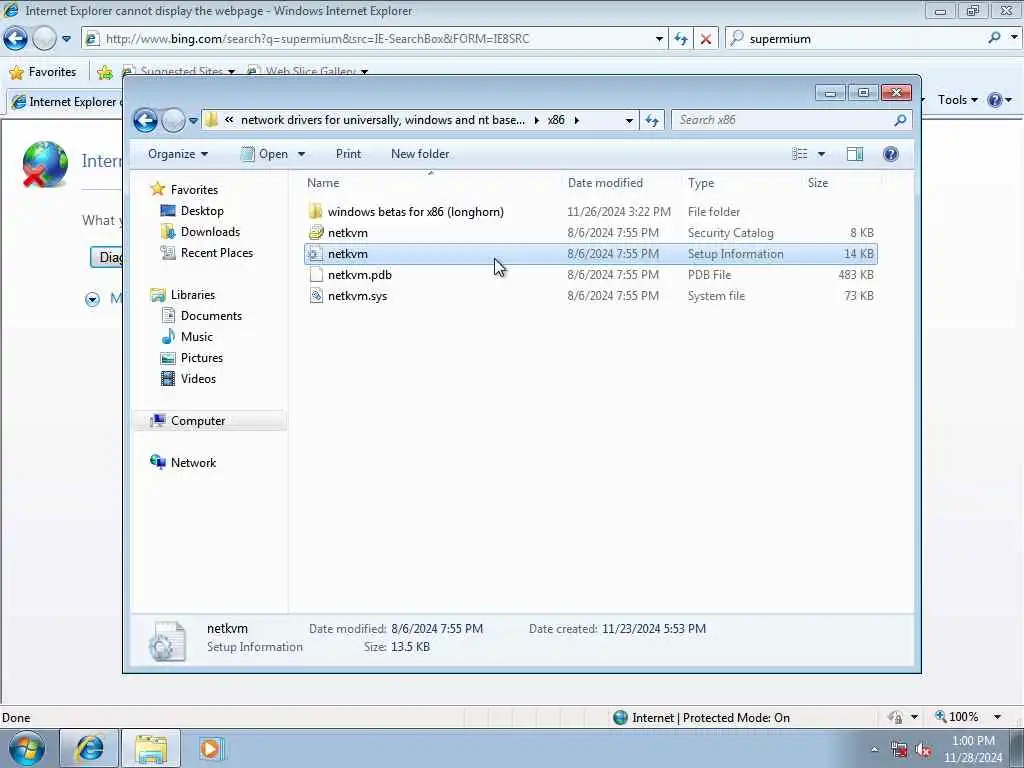Go to Desktop in navigation pane

coord(192,211)
